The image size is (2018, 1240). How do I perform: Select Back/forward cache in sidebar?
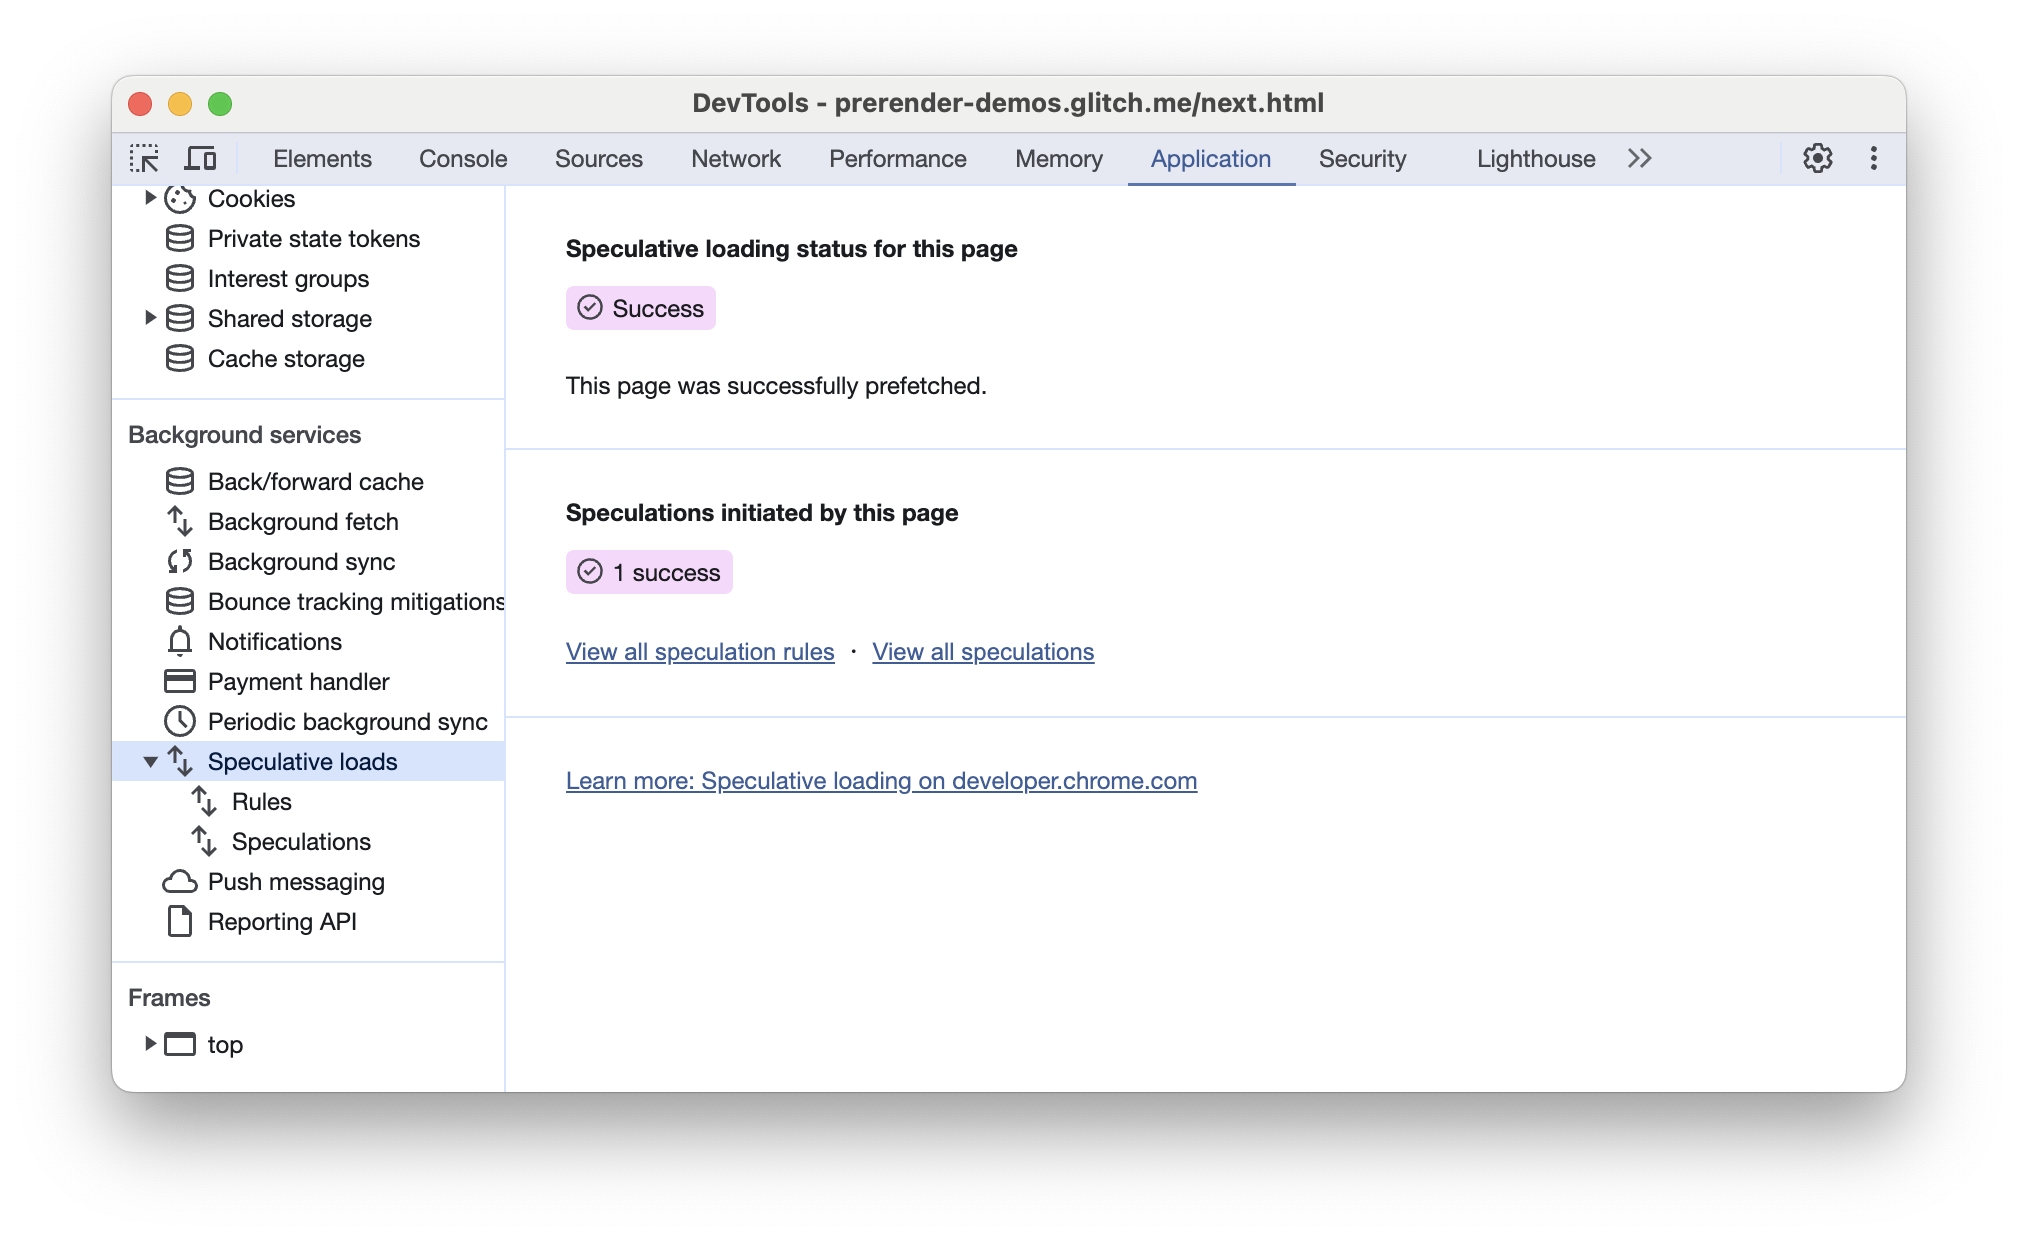tap(314, 480)
